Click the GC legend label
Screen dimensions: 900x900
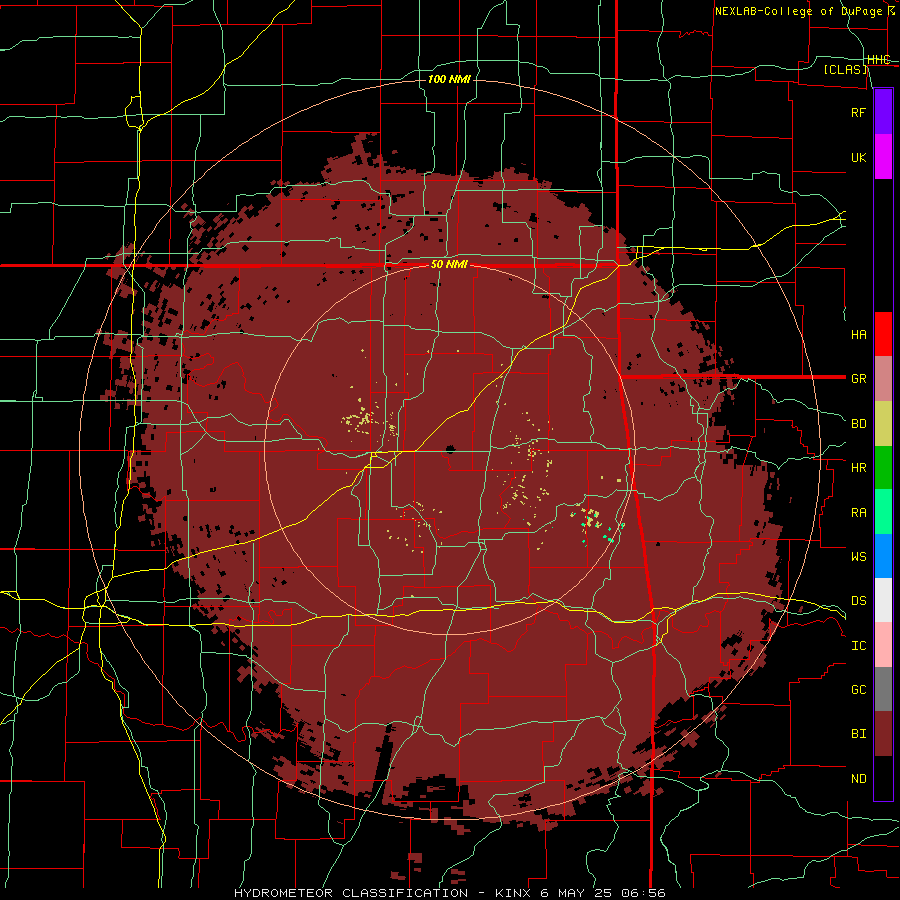point(858,690)
